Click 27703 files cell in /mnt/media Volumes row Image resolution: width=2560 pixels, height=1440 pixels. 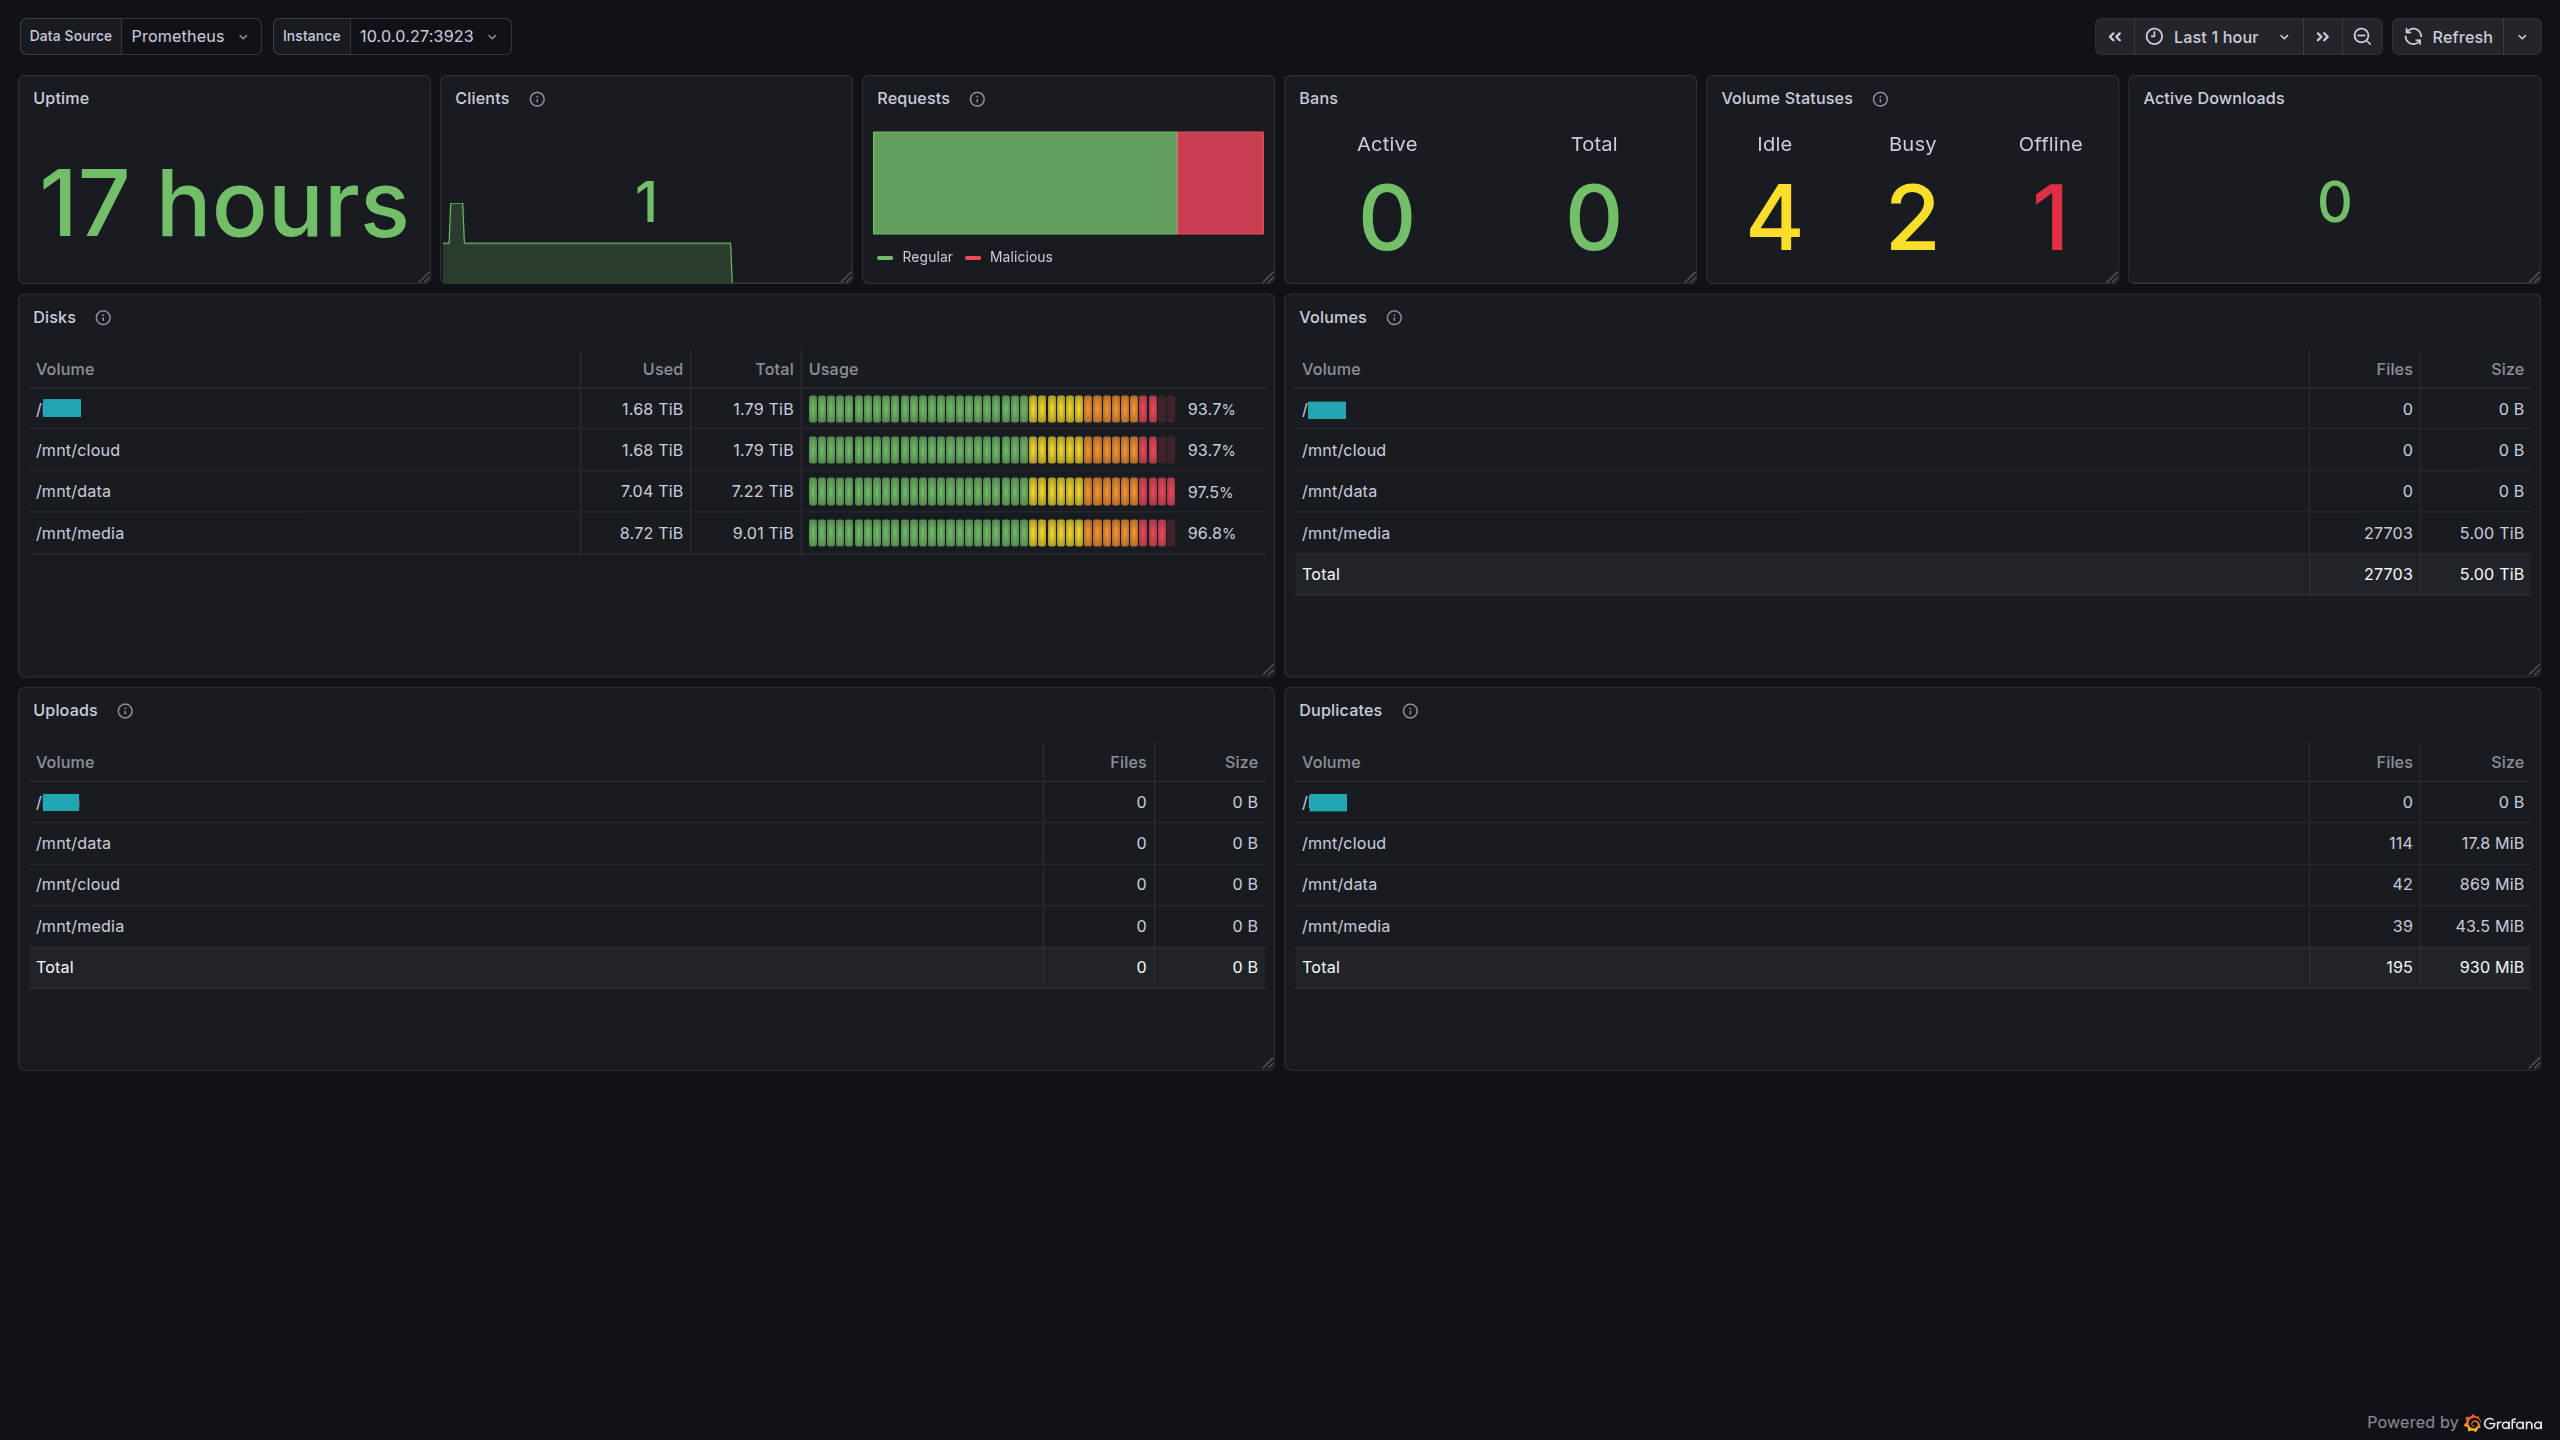(x=2388, y=534)
